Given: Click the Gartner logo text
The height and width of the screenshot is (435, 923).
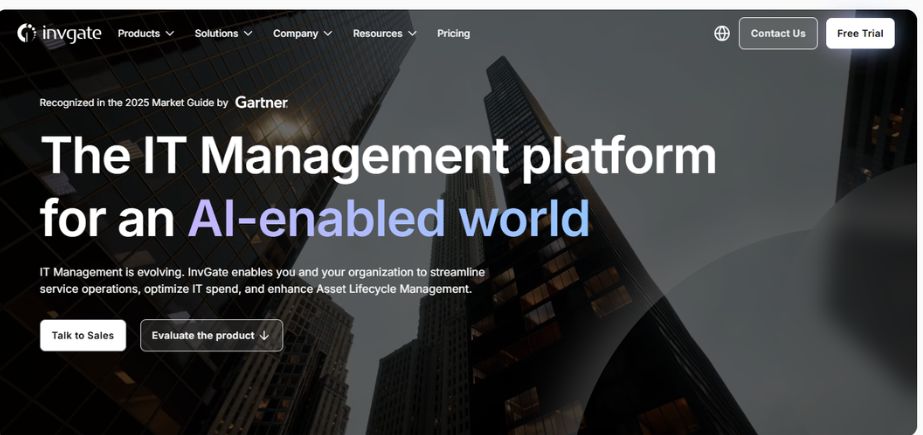Looking at the screenshot, I should [261, 102].
